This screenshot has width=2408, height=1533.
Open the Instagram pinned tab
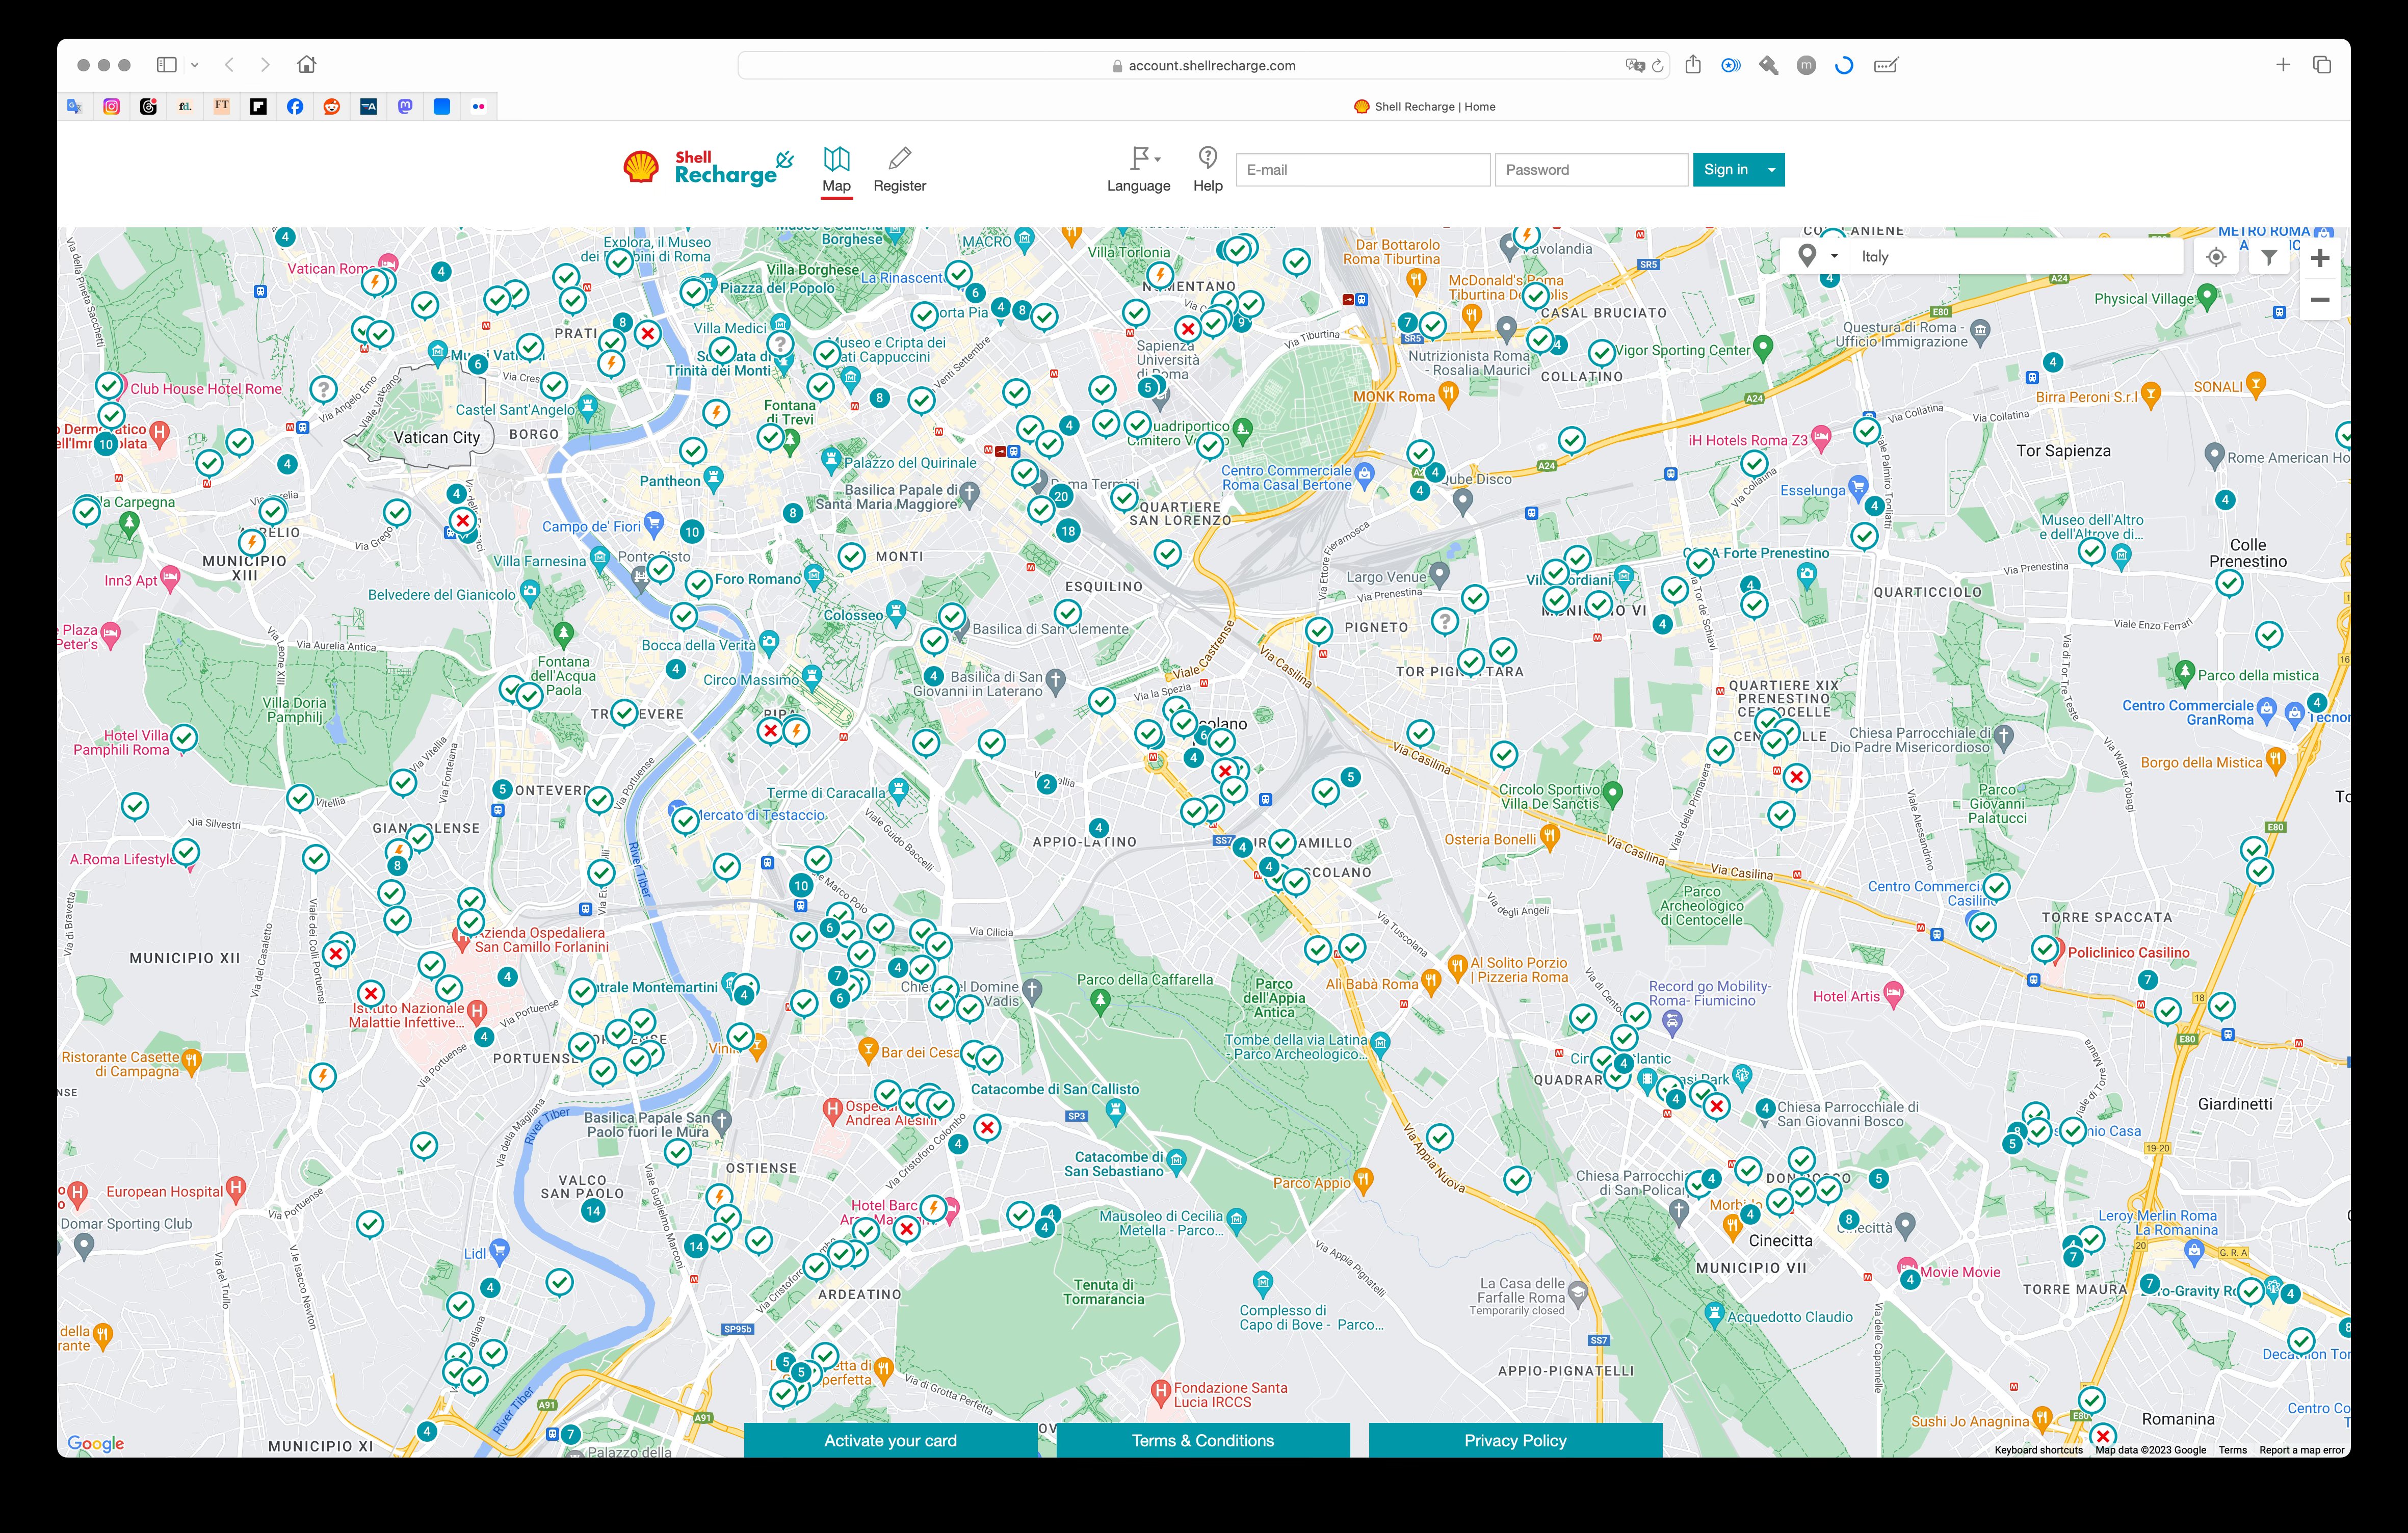[x=111, y=106]
